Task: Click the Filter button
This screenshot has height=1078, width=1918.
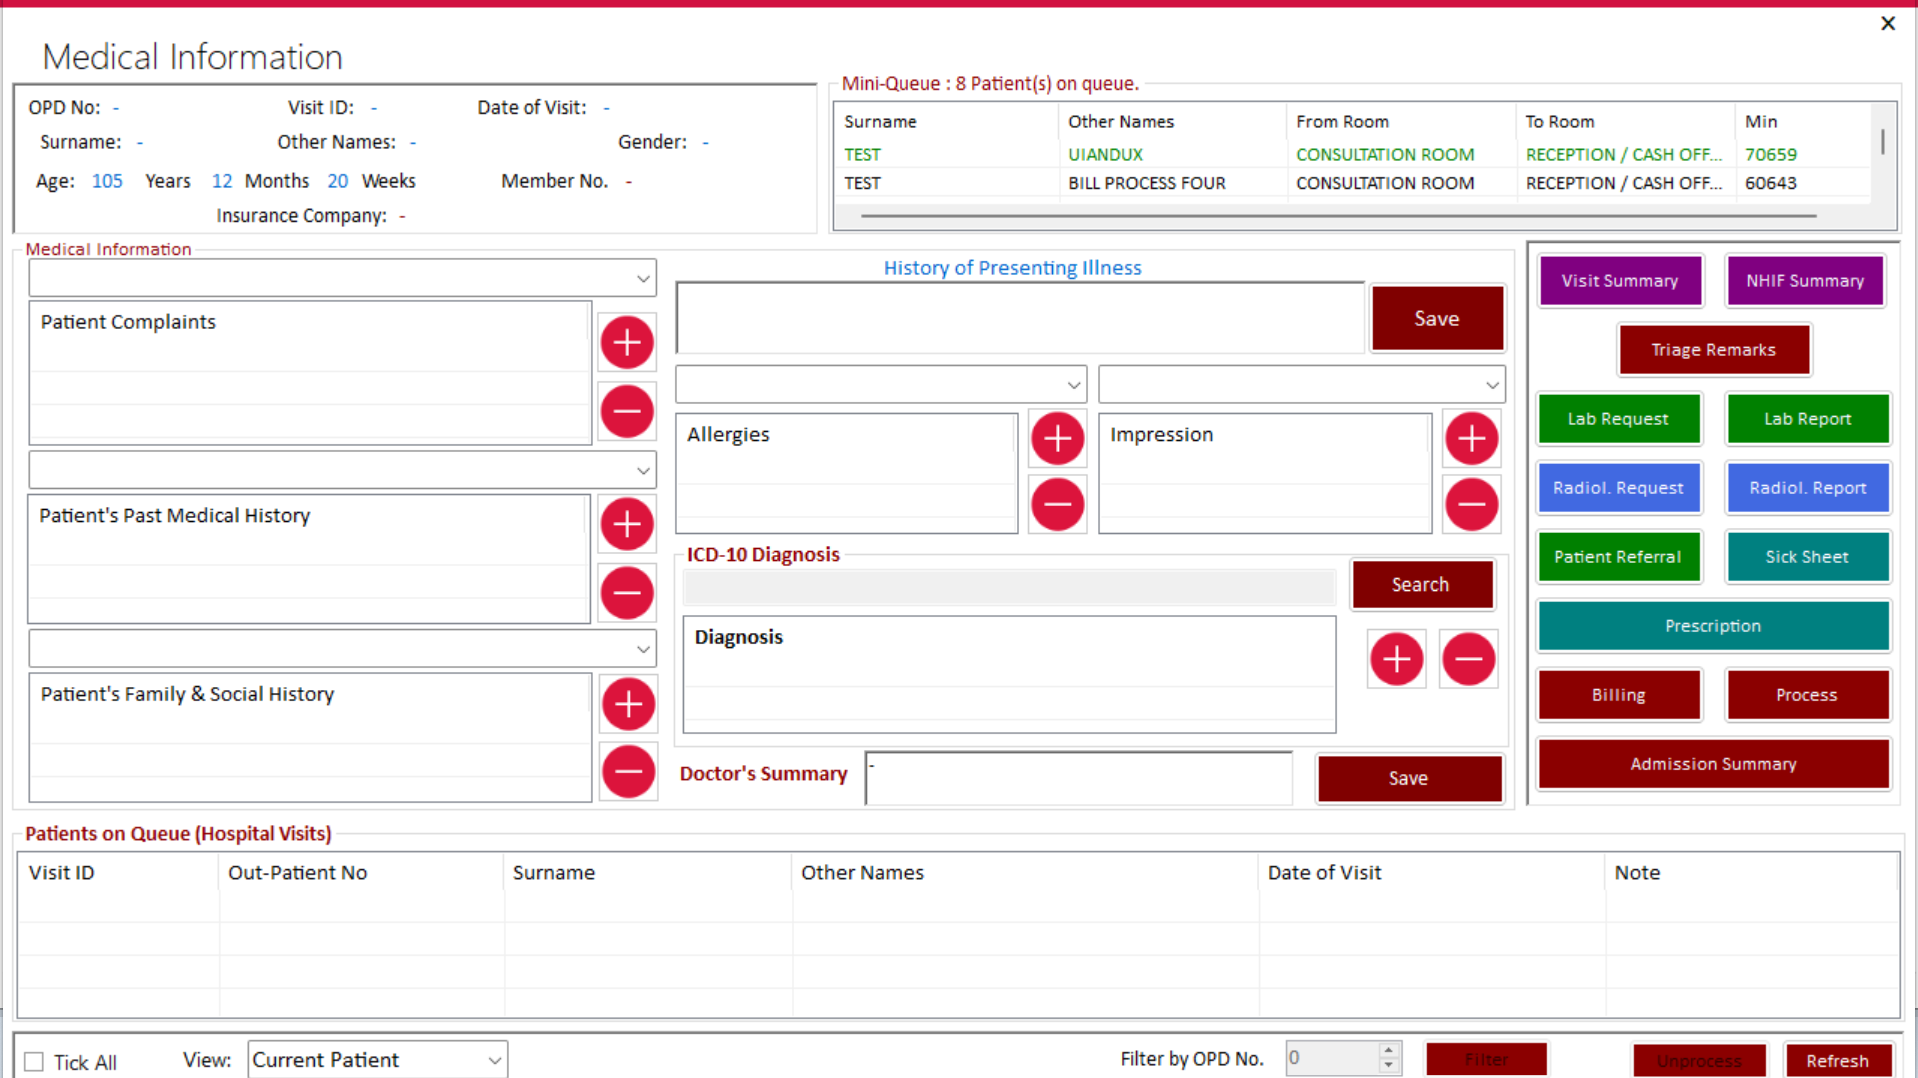Action: coord(1486,1060)
